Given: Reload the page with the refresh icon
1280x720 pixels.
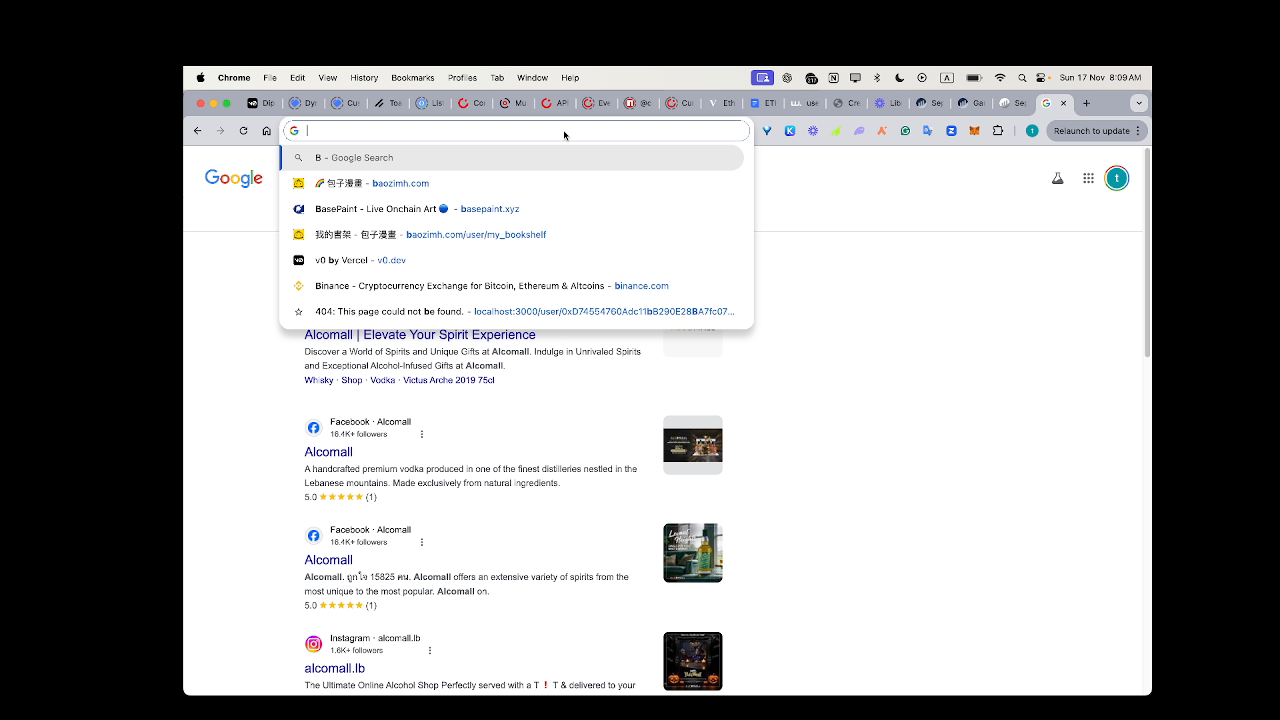Looking at the screenshot, I should click(x=243, y=131).
